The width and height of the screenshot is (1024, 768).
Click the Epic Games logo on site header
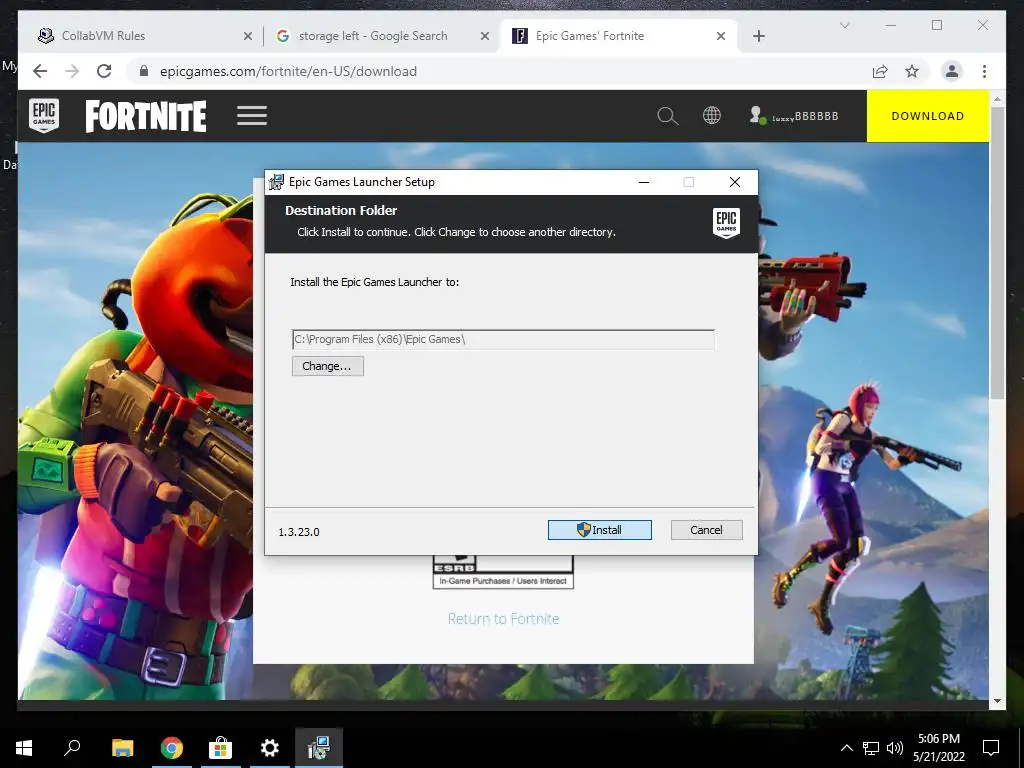pos(44,116)
